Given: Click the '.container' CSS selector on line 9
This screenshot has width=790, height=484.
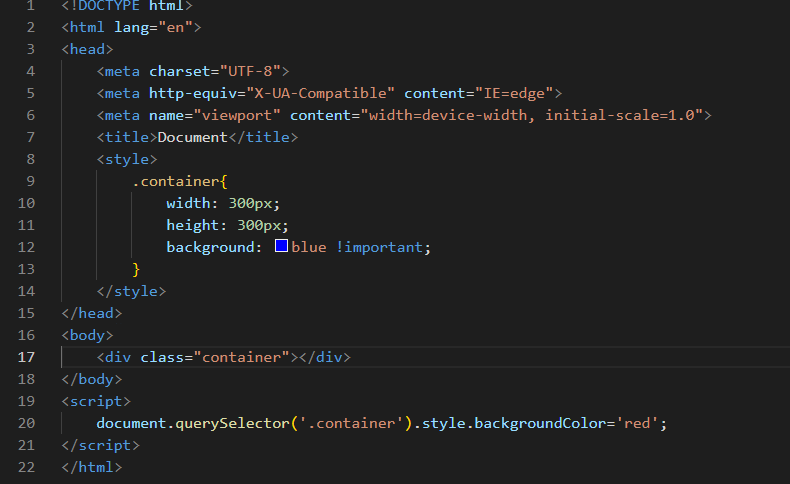Looking at the screenshot, I should (176, 181).
